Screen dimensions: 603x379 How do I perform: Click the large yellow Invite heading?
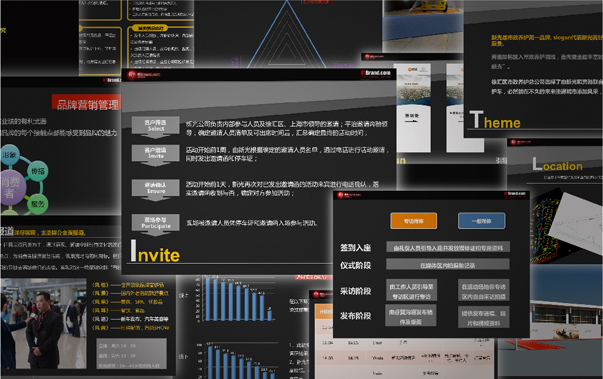click(x=155, y=251)
